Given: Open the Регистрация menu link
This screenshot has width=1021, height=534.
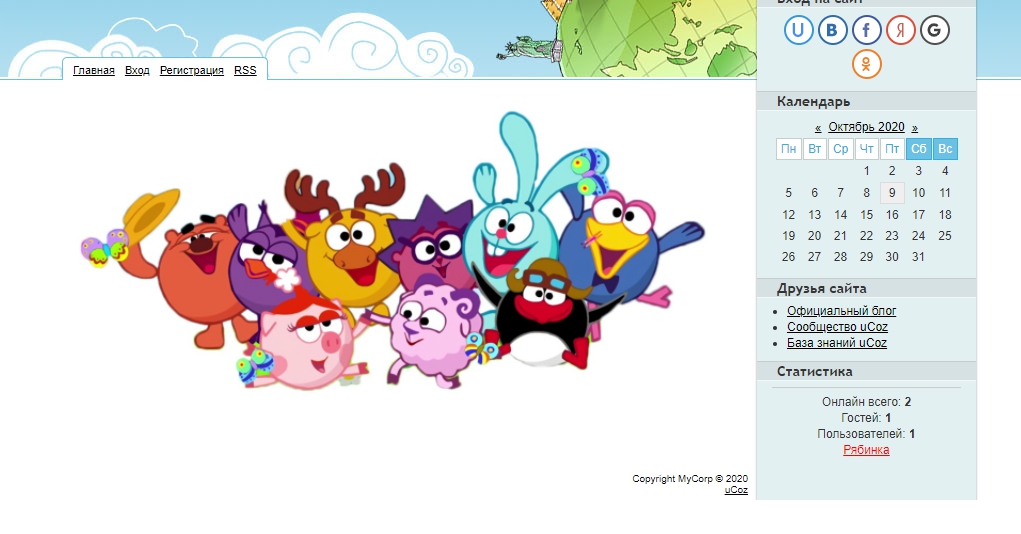Looking at the screenshot, I should click(x=191, y=70).
